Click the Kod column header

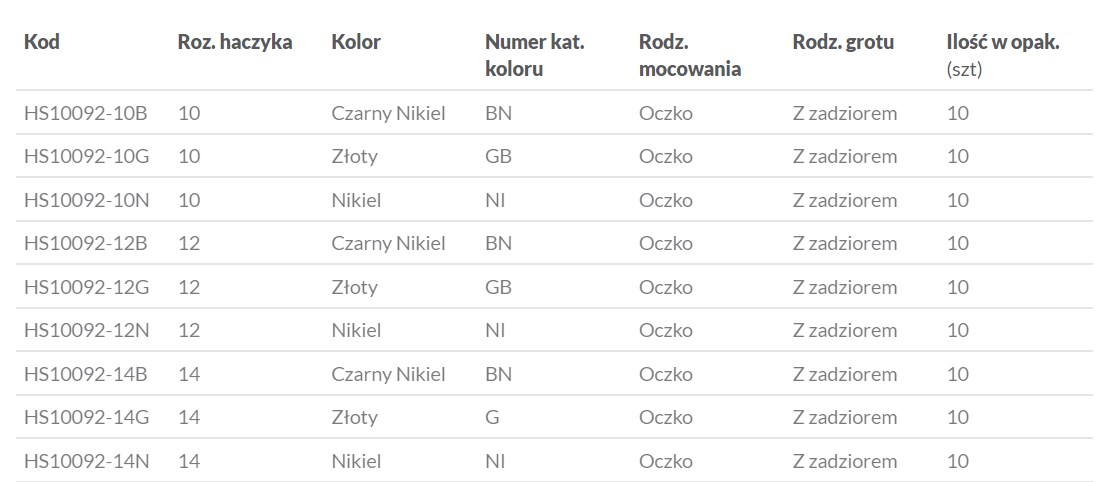click(42, 42)
